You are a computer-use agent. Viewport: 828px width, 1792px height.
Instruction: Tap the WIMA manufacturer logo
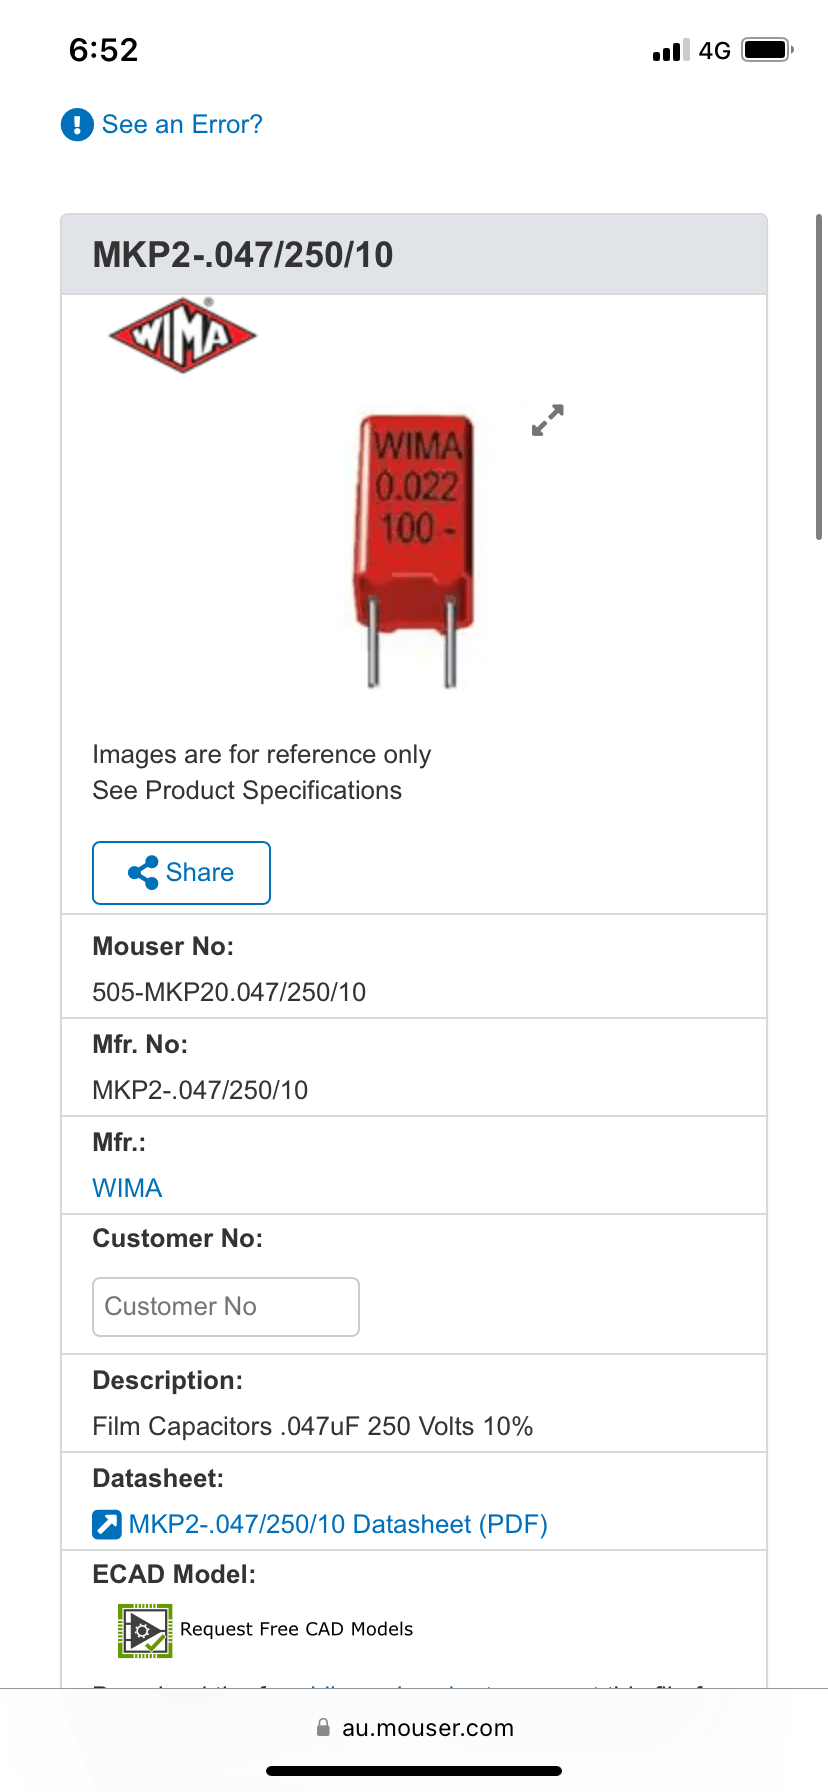point(182,335)
